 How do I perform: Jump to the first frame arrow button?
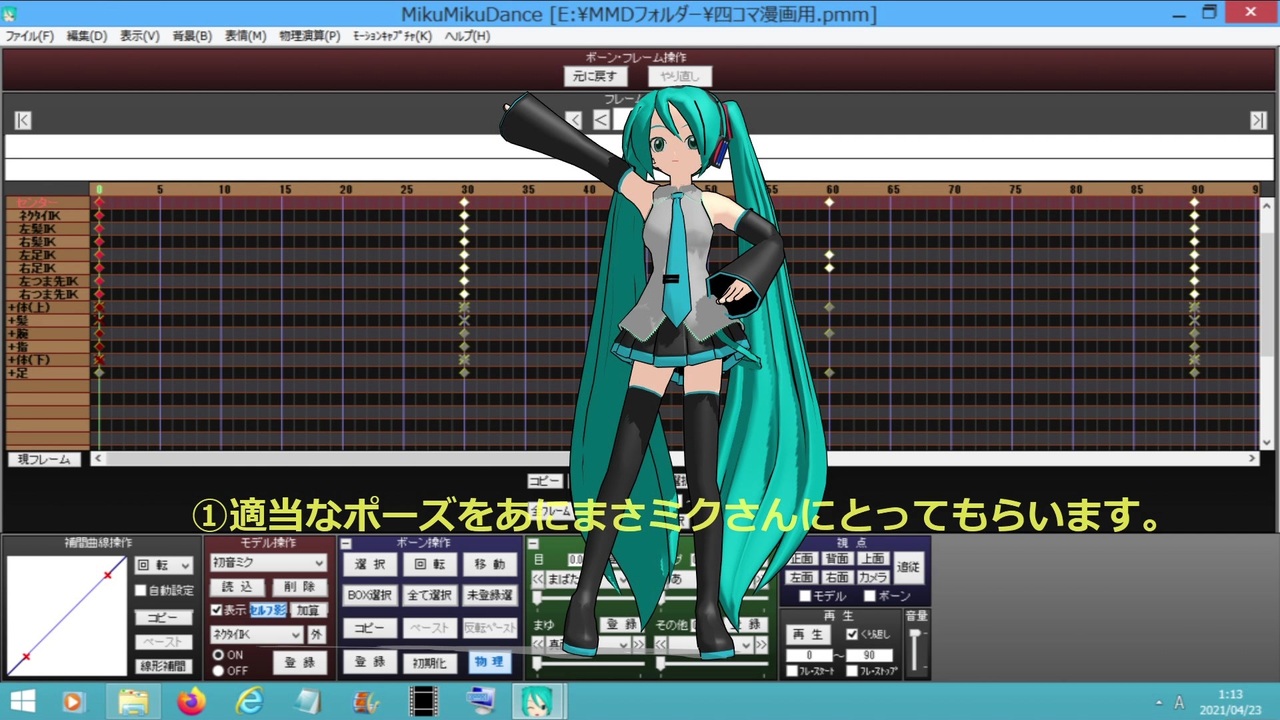(x=23, y=121)
